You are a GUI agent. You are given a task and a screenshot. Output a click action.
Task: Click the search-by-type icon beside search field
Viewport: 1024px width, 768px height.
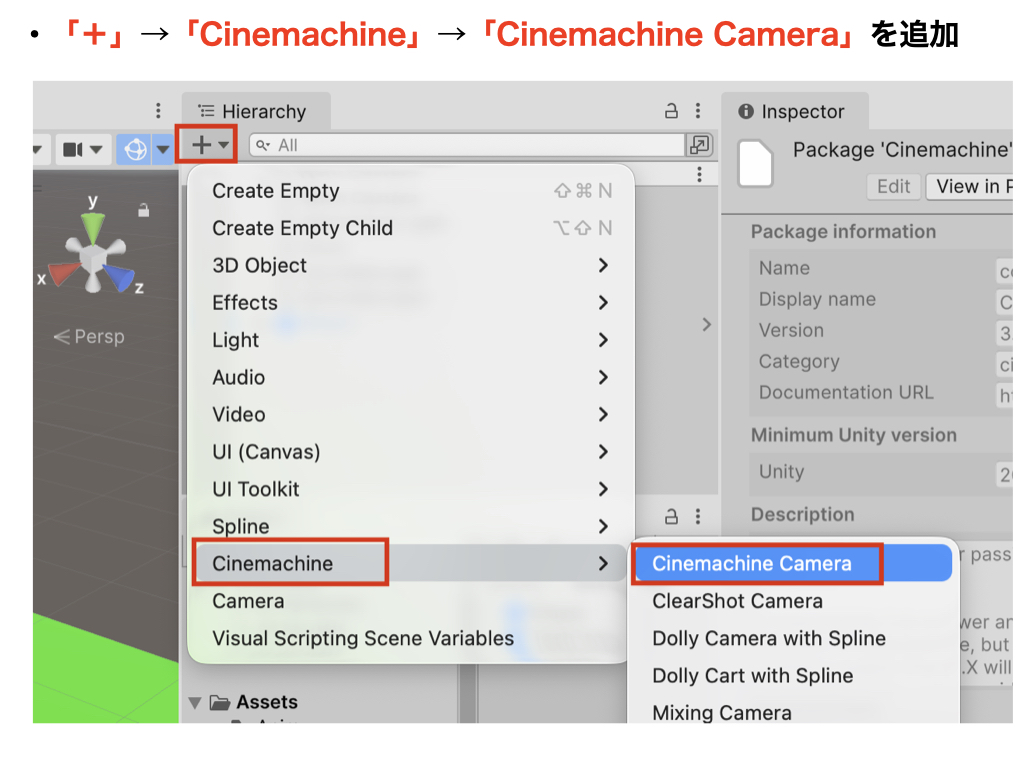click(699, 145)
